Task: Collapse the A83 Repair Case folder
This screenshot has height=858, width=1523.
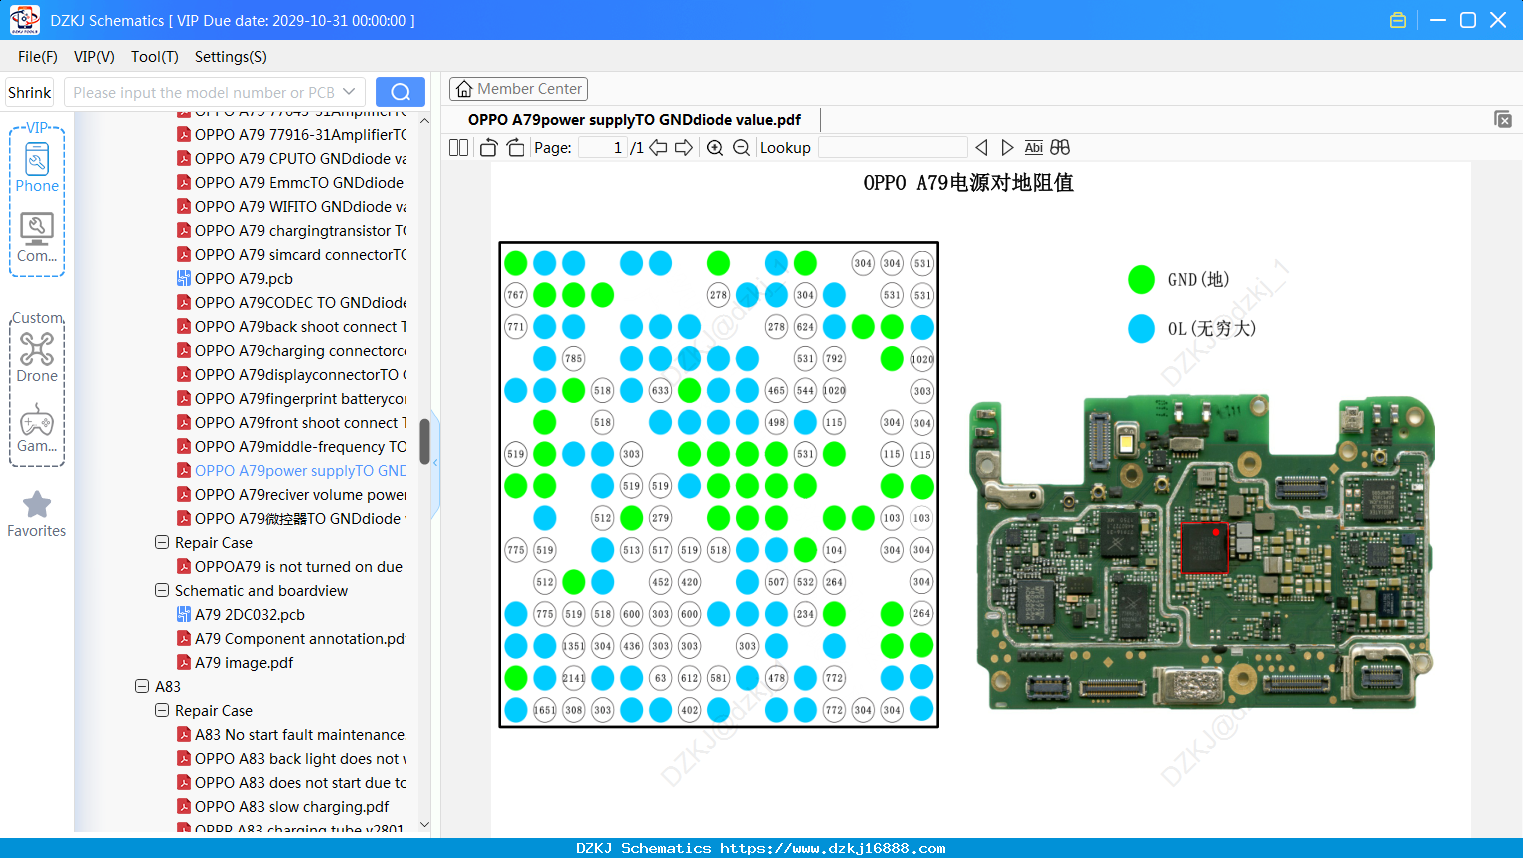Action: (x=162, y=711)
